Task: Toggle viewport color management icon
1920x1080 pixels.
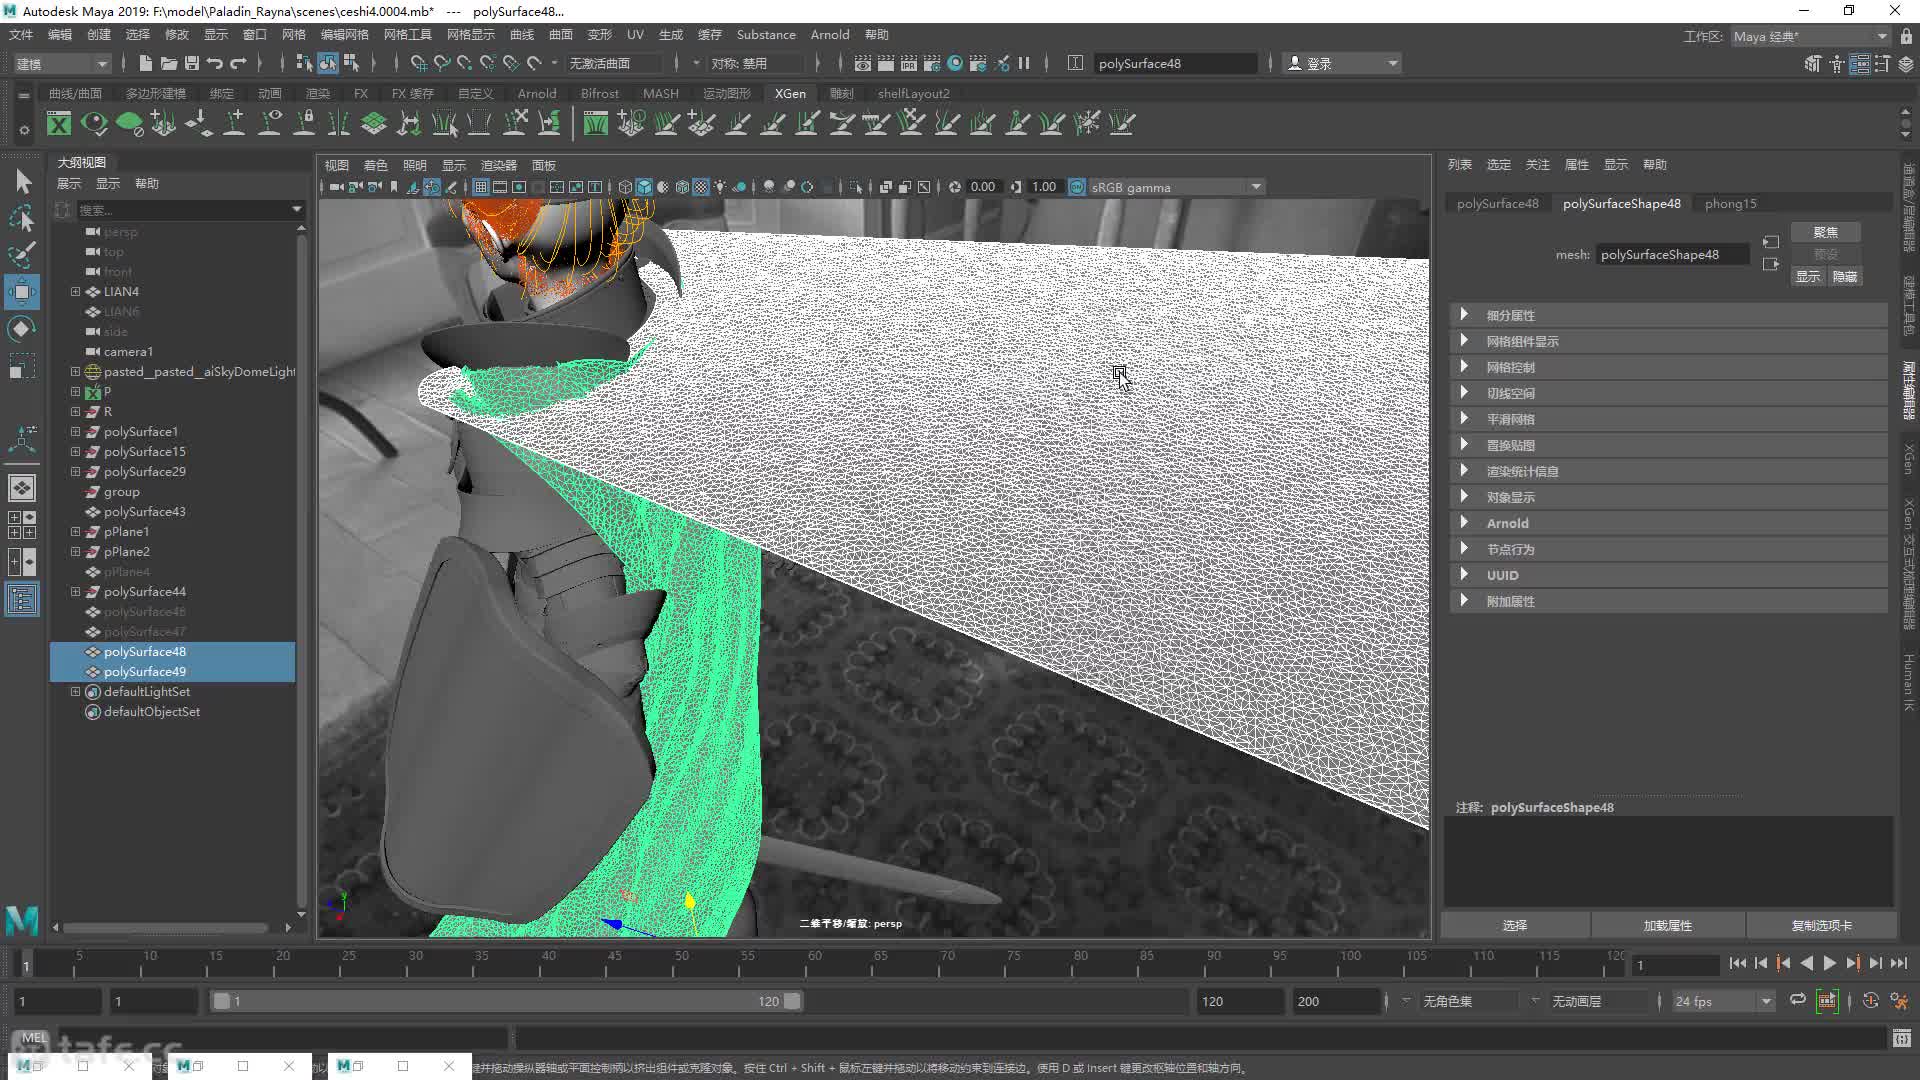Action: (1077, 187)
